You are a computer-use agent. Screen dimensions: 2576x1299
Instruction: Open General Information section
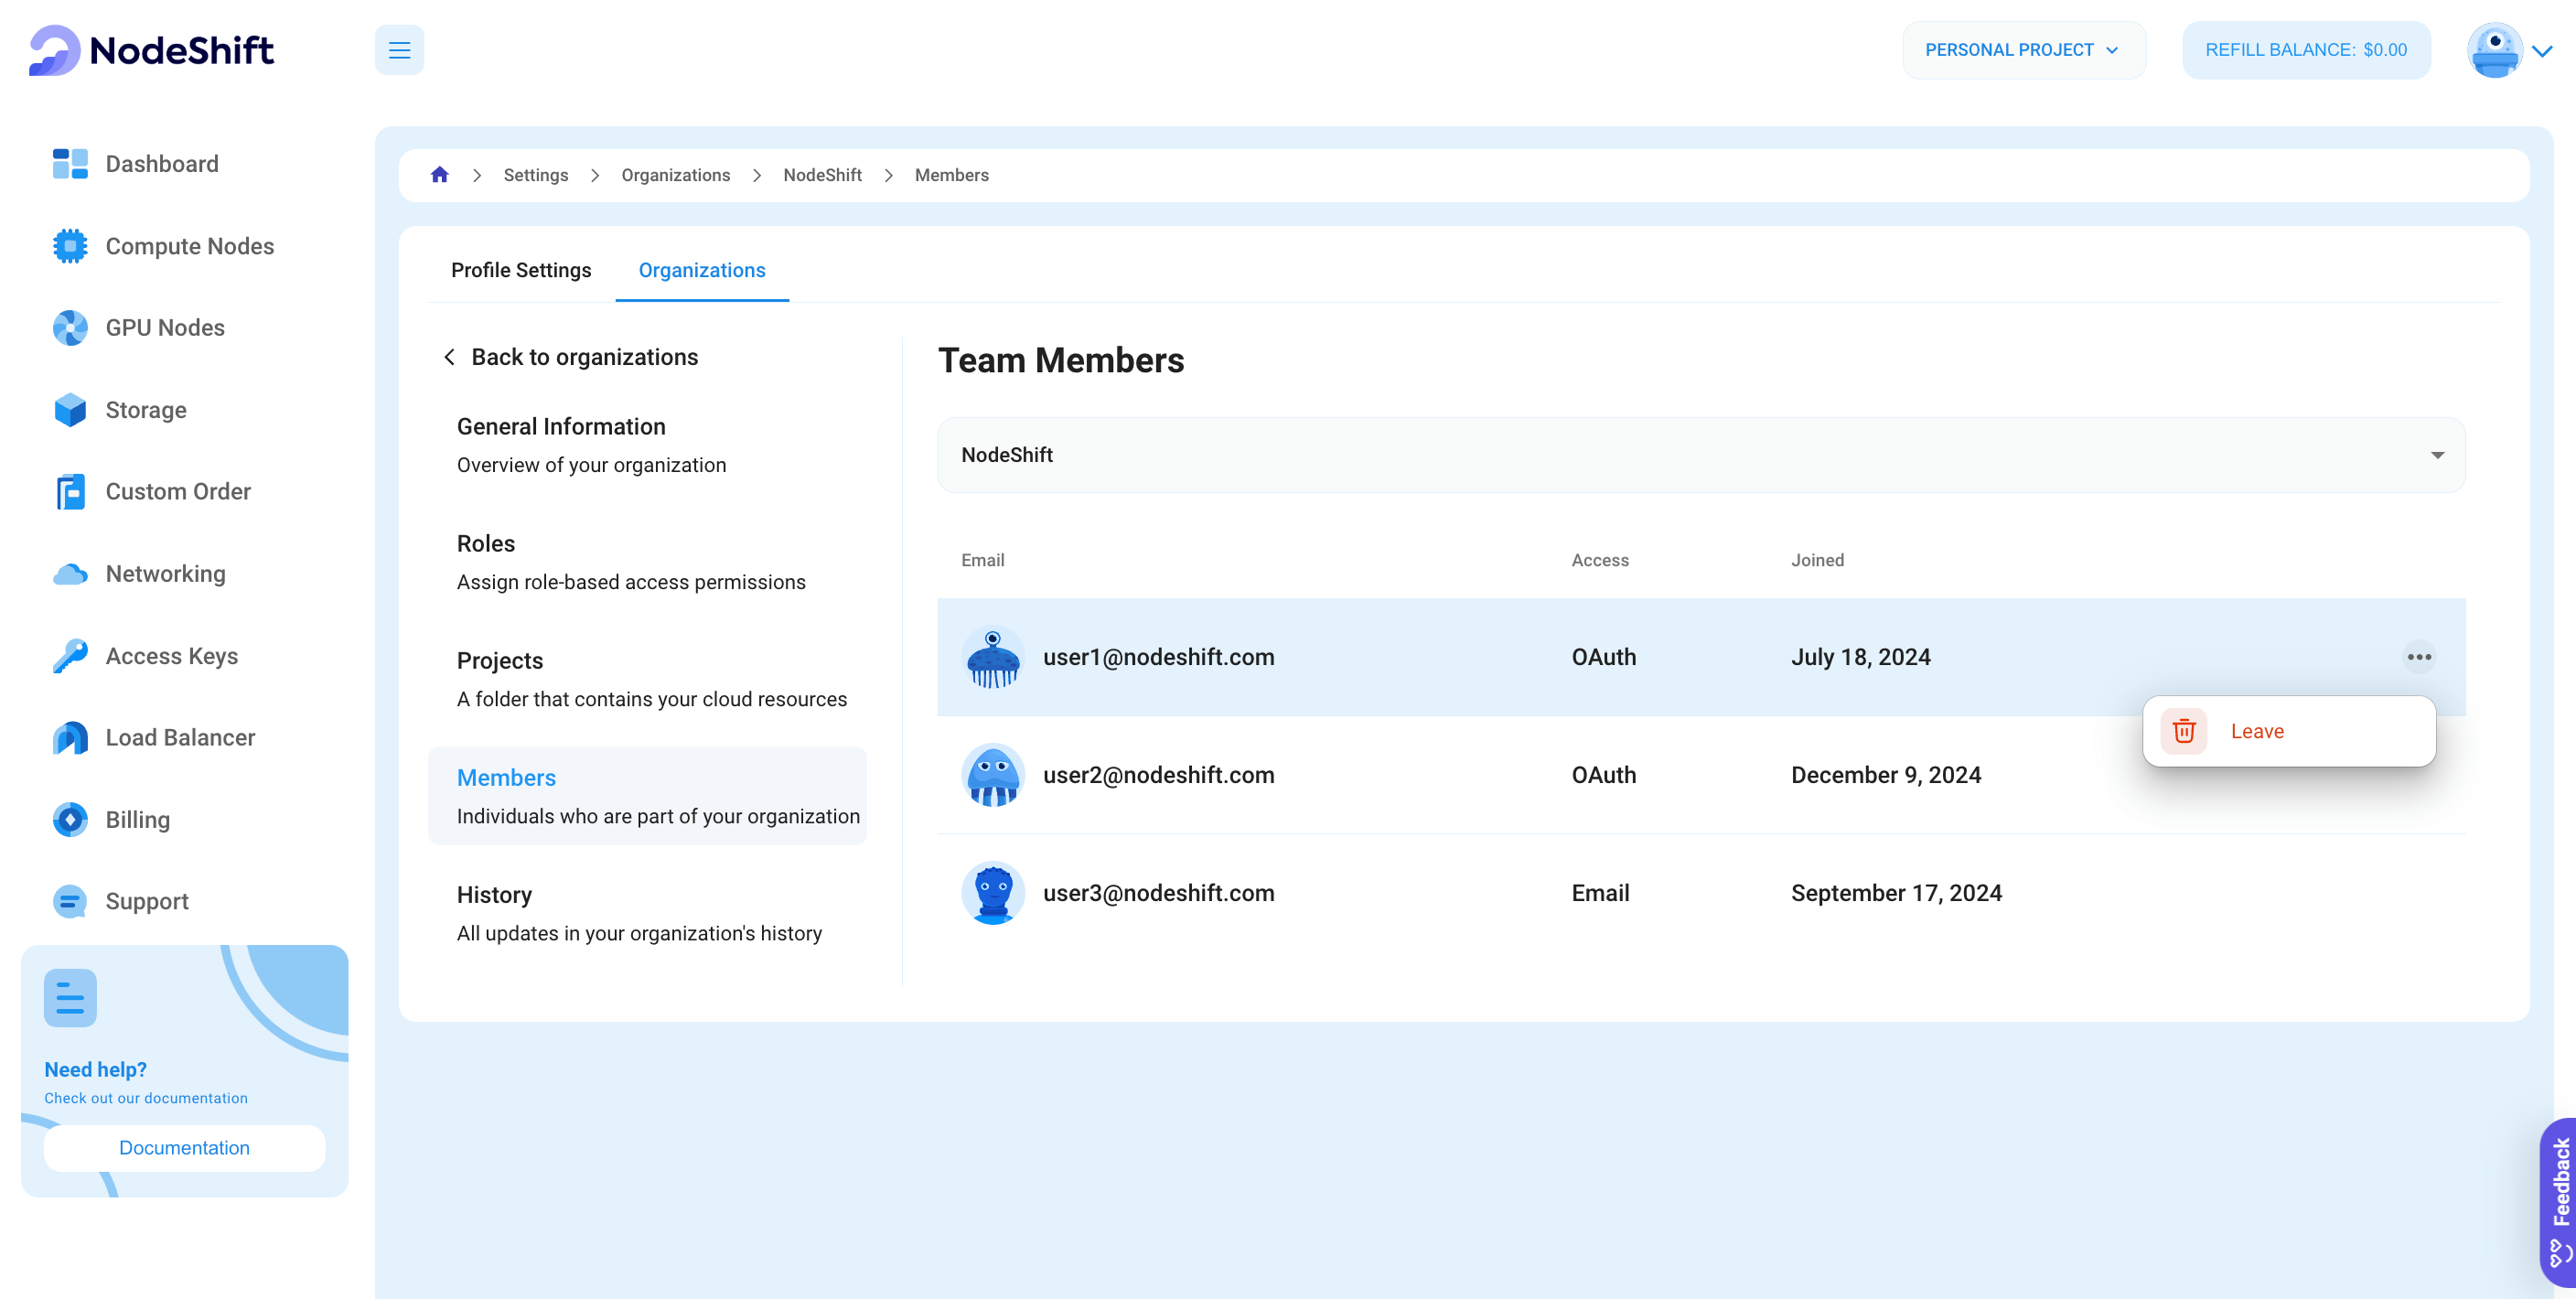coord(647,445)
